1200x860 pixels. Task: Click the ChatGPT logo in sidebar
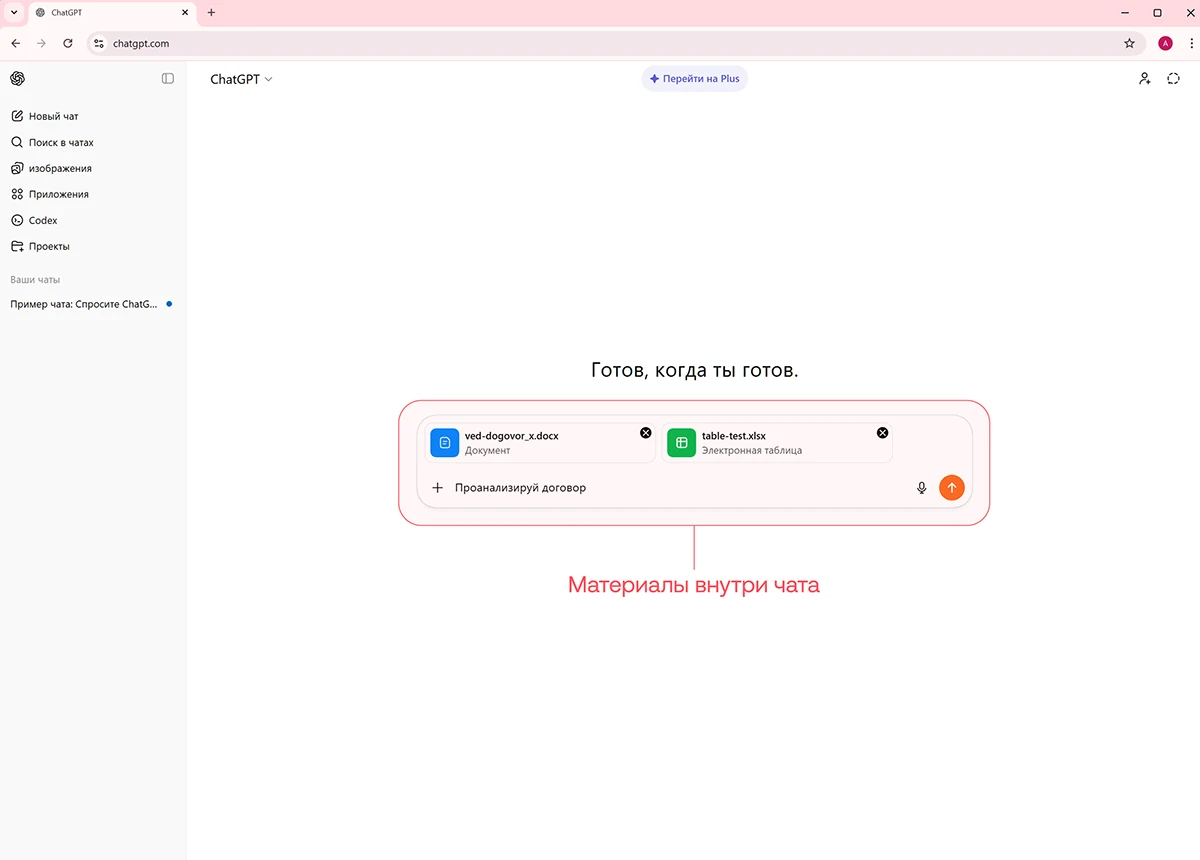point(17,79)
